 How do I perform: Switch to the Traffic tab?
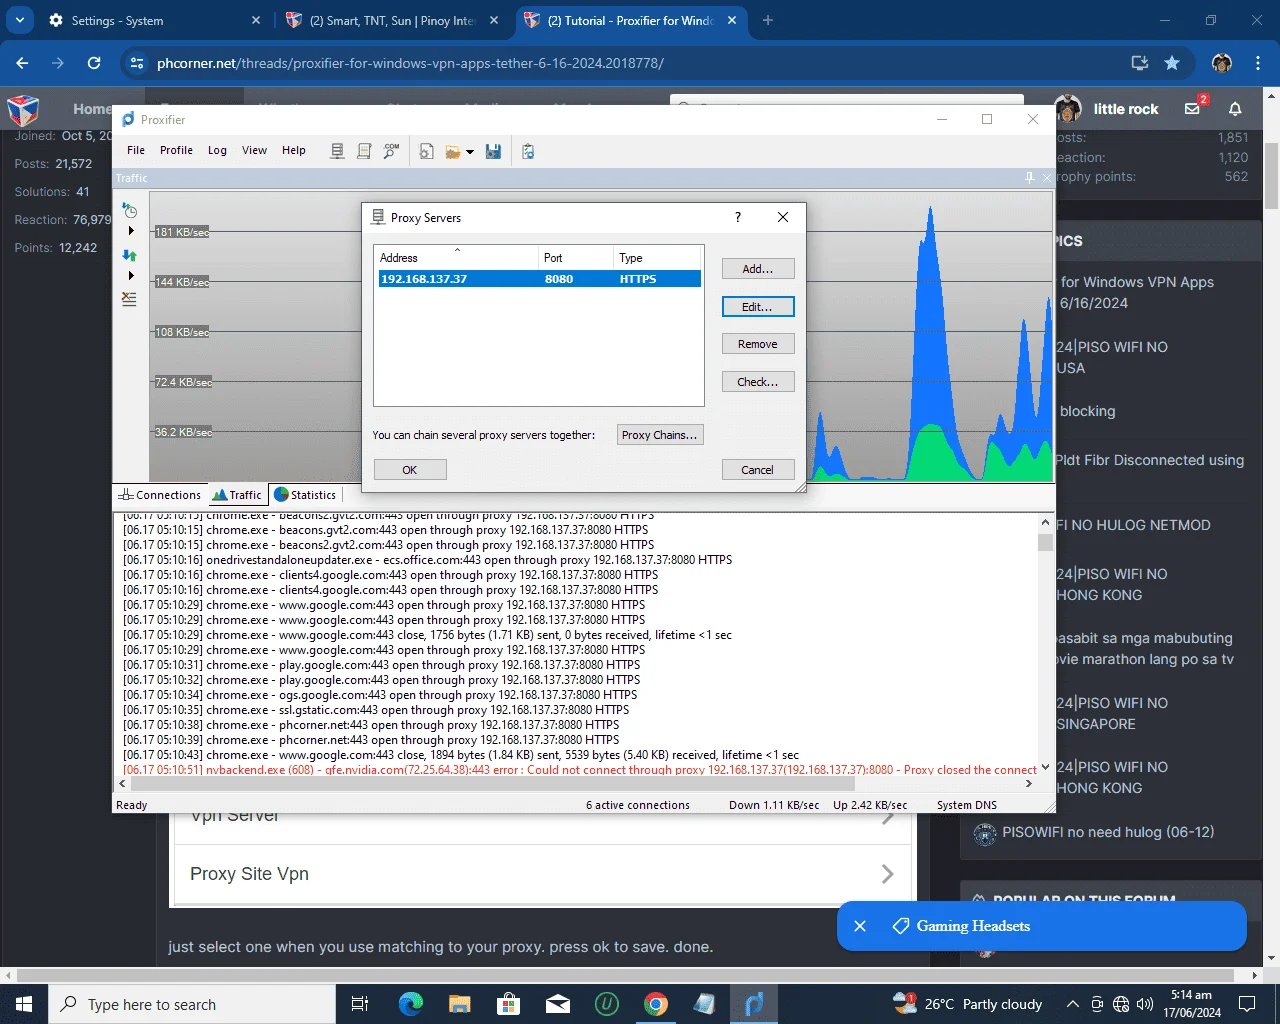point(237,495)
